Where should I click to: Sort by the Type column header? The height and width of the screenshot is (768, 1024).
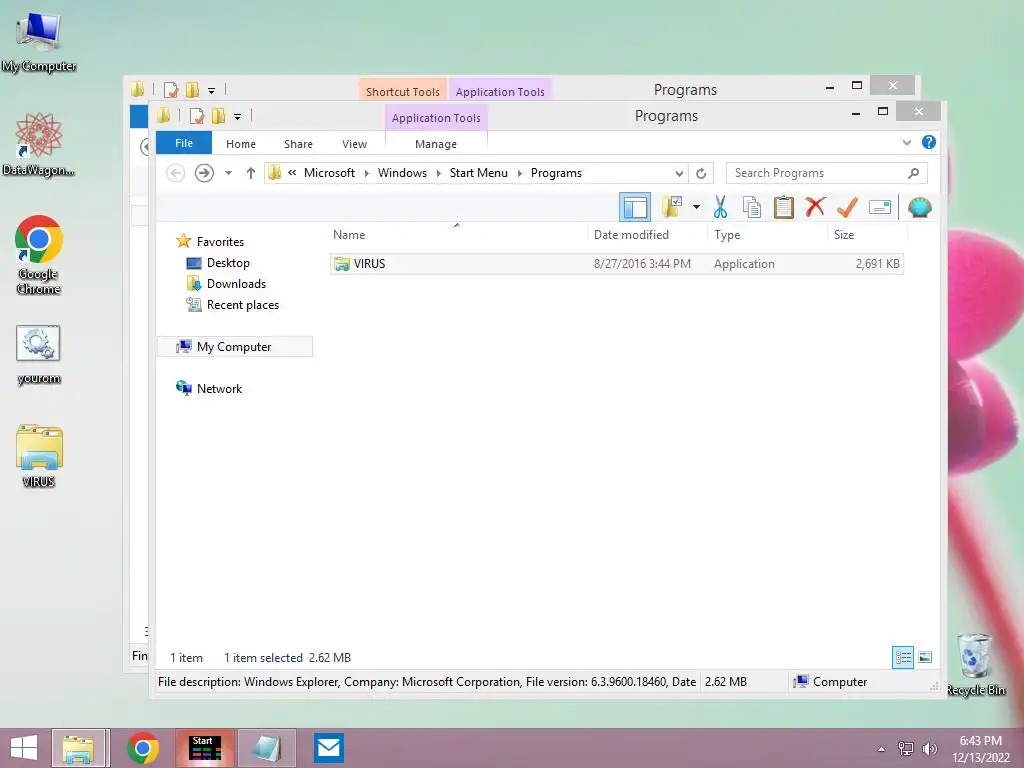pos(727,234)
